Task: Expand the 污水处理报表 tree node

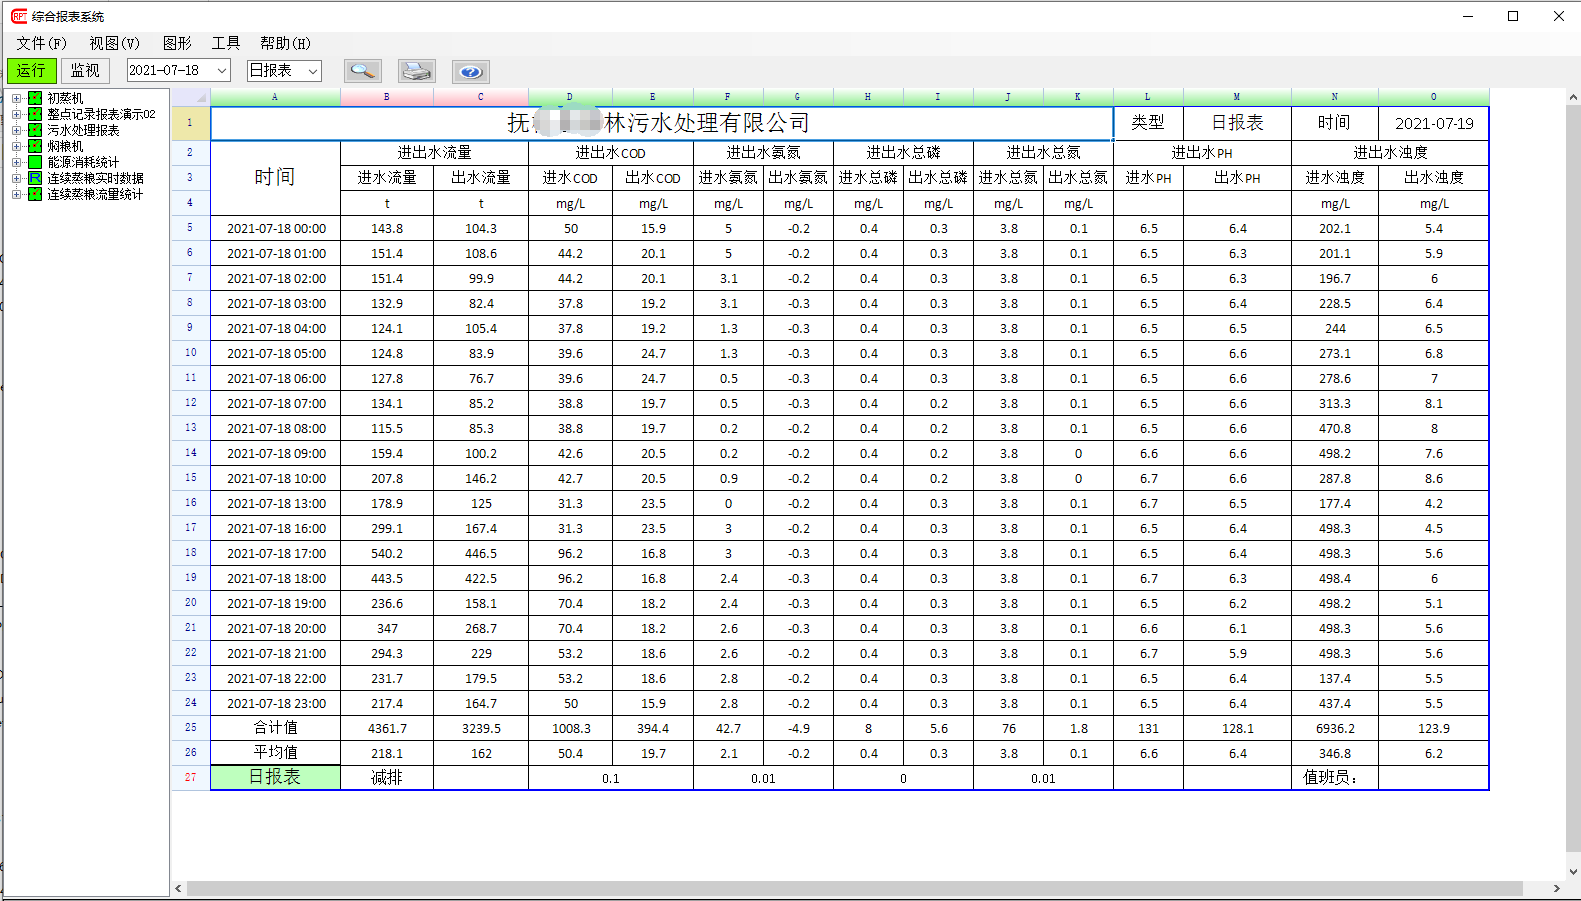Action: [16, 130]
